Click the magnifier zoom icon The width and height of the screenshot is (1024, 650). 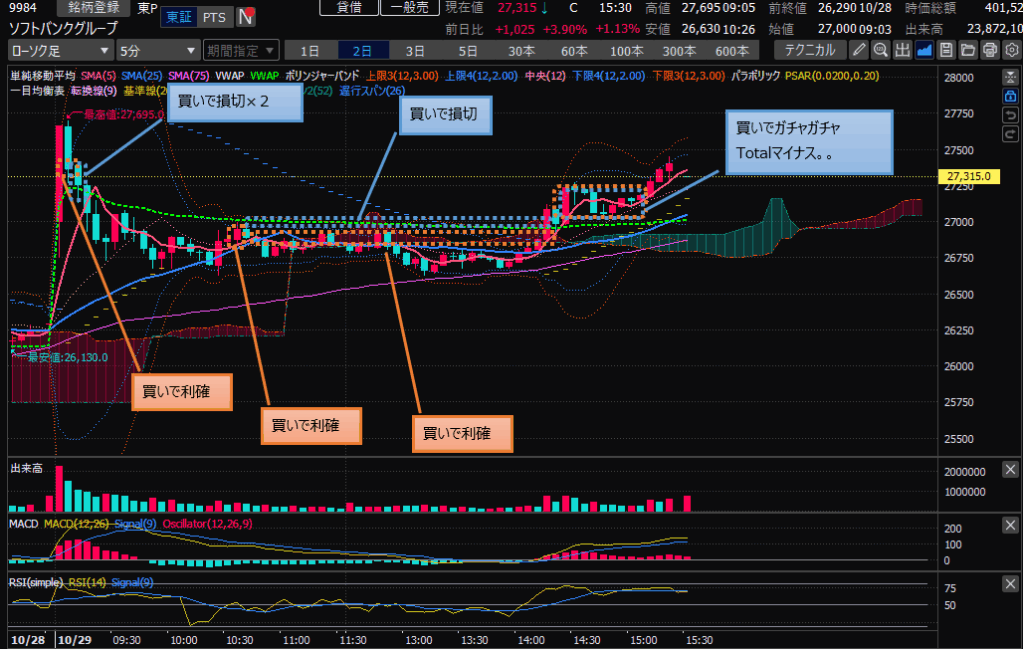[x=880, y=49]
